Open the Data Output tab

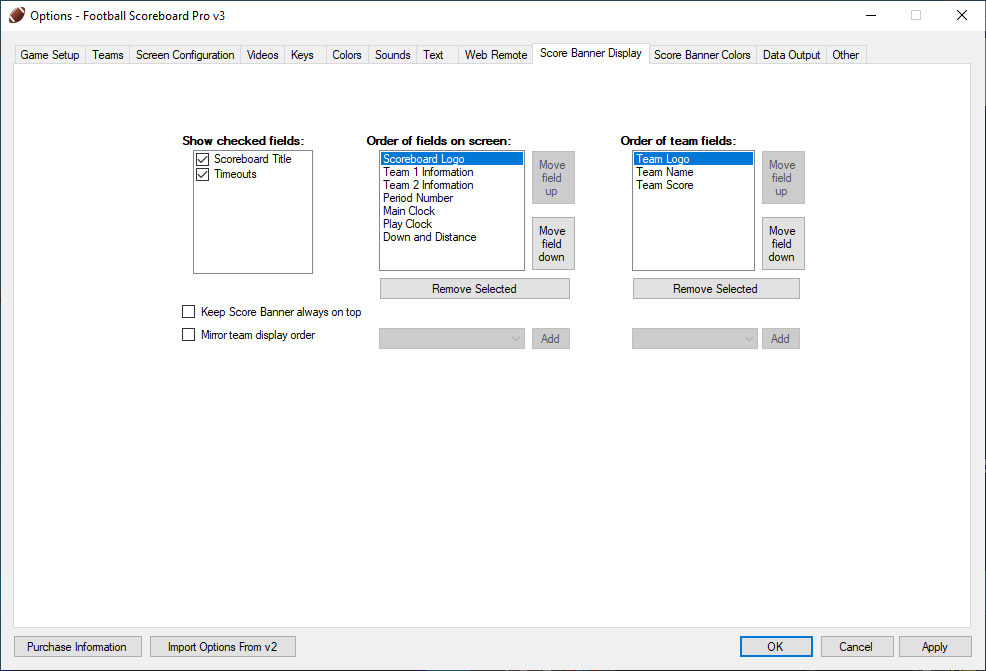pos(791,55)
